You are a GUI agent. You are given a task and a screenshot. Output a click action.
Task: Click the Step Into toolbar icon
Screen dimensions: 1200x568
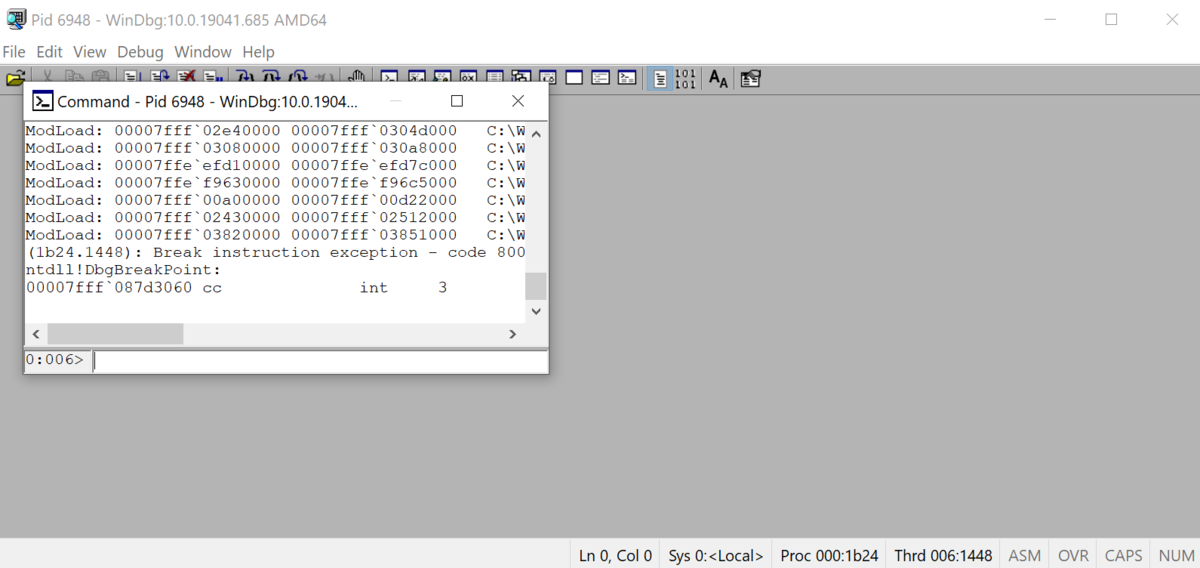246,77
